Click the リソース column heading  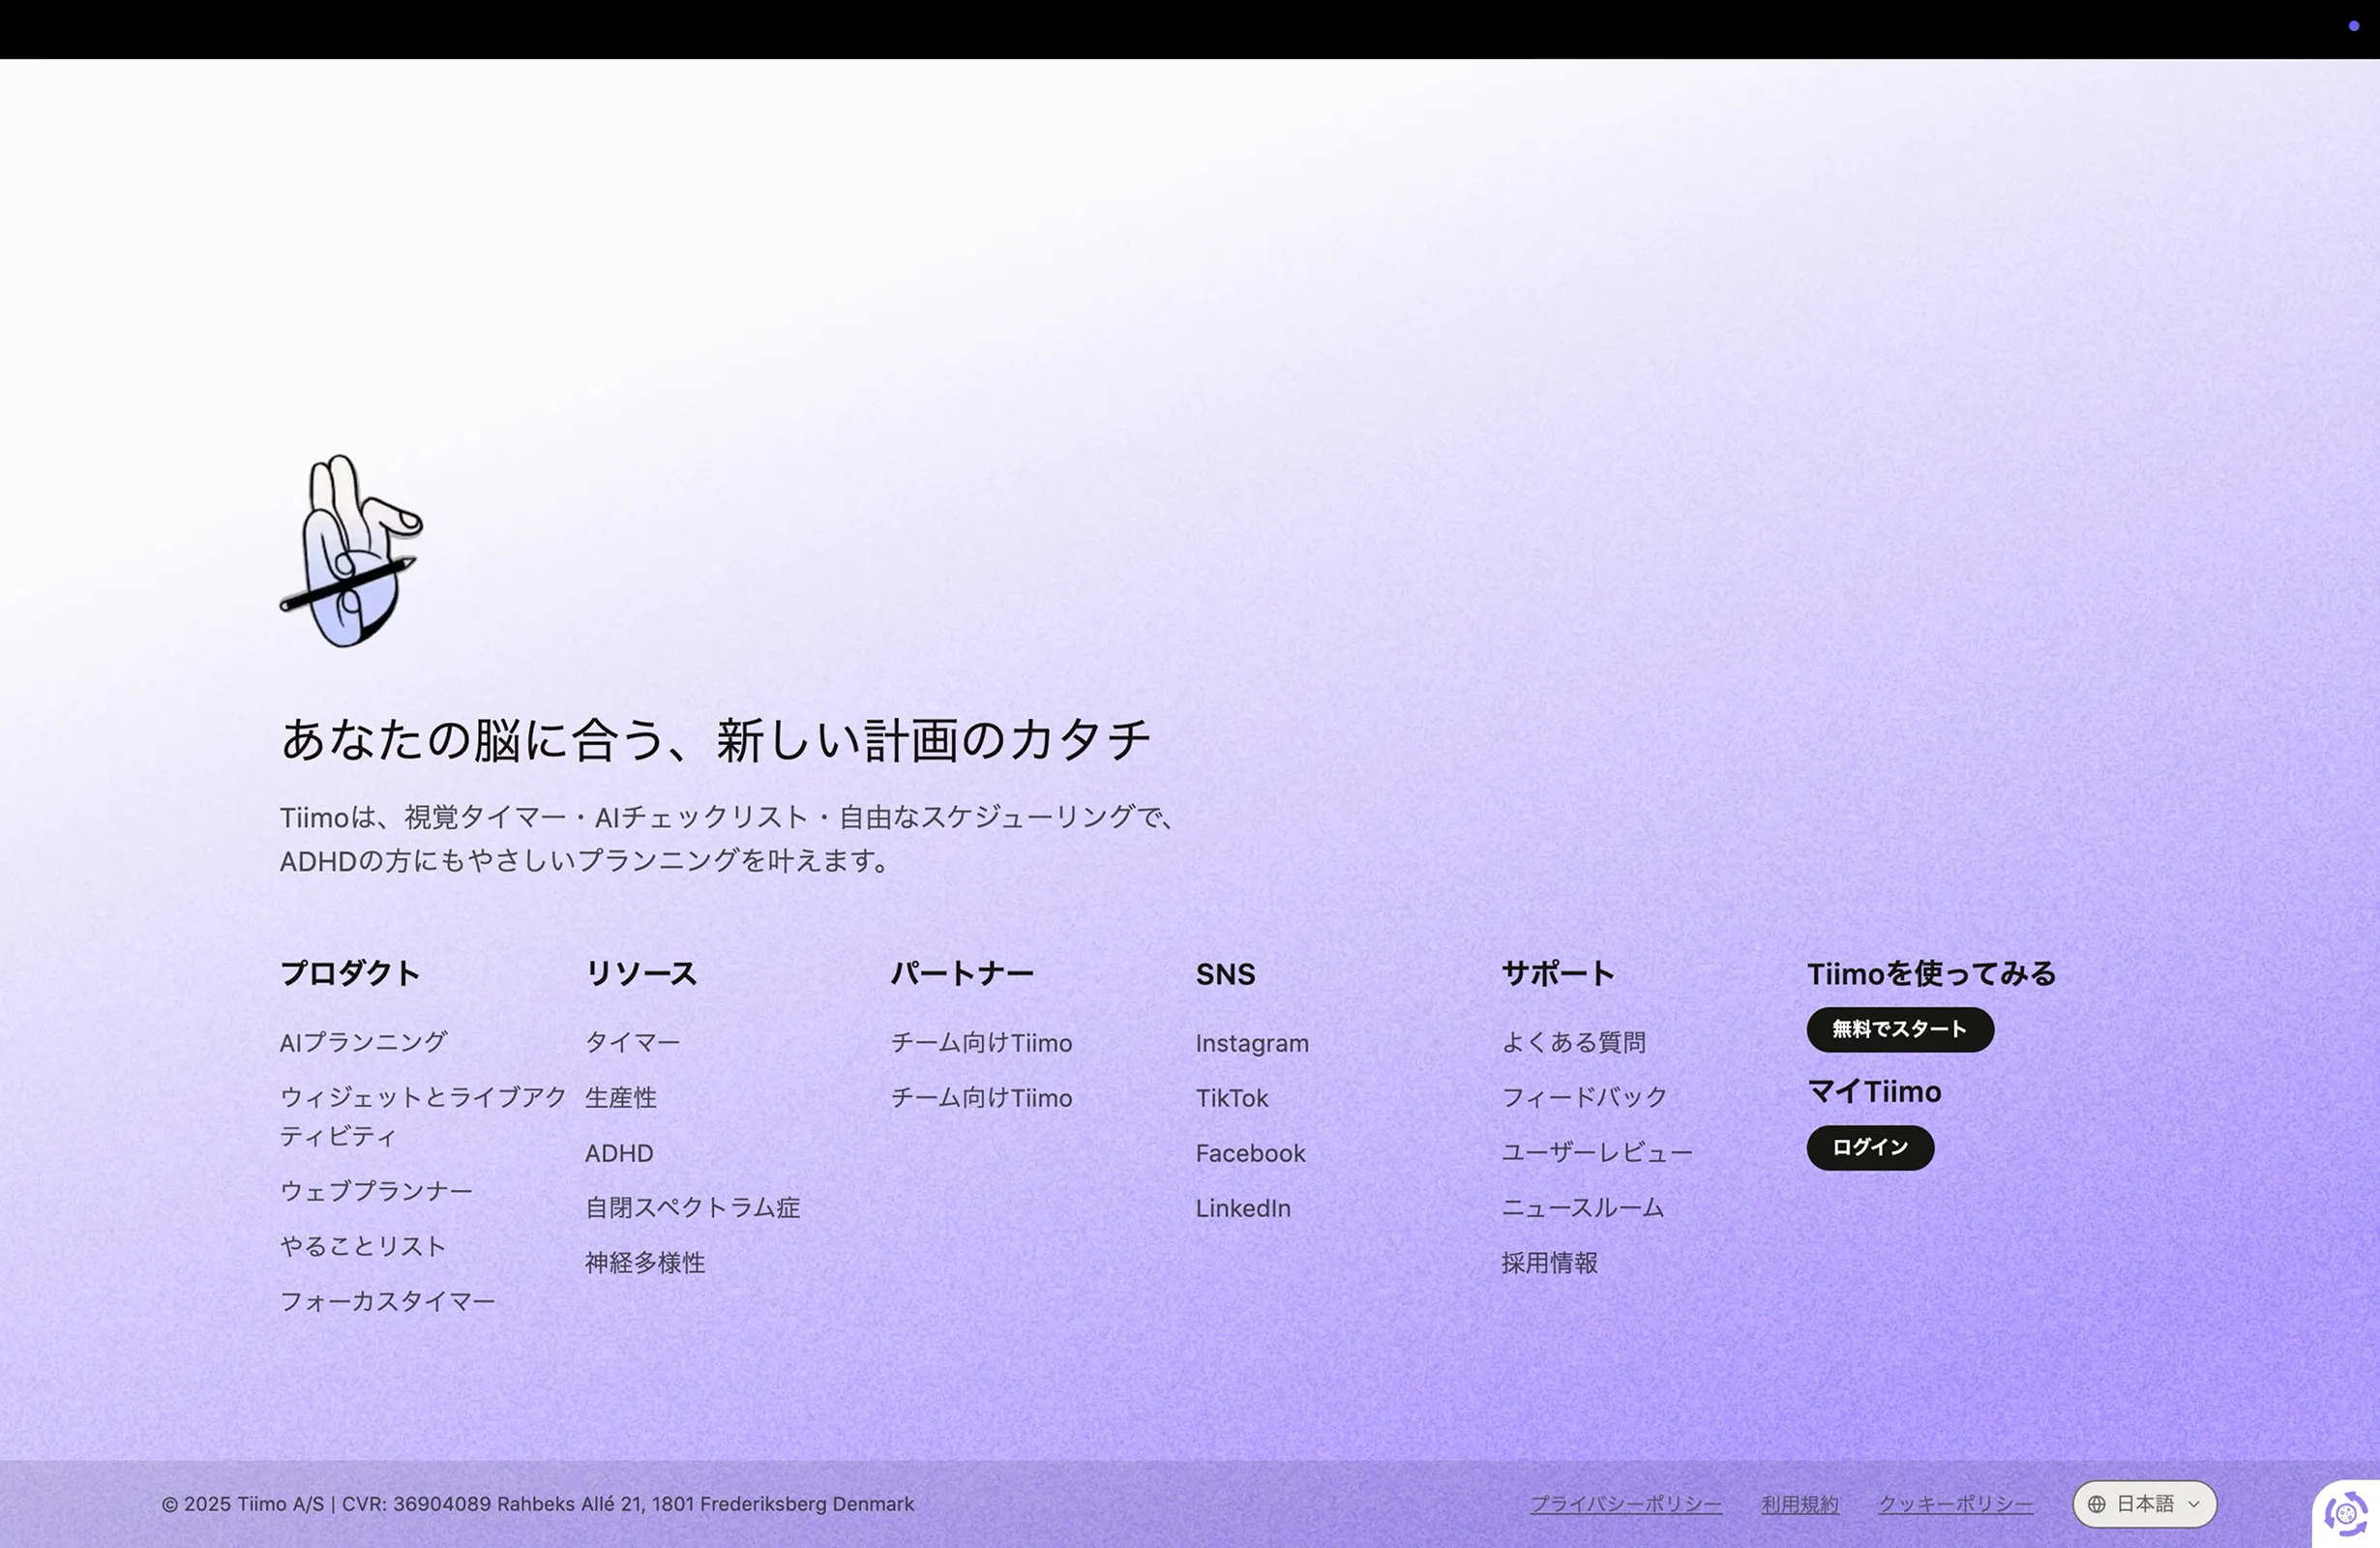[x=641, y=973]
